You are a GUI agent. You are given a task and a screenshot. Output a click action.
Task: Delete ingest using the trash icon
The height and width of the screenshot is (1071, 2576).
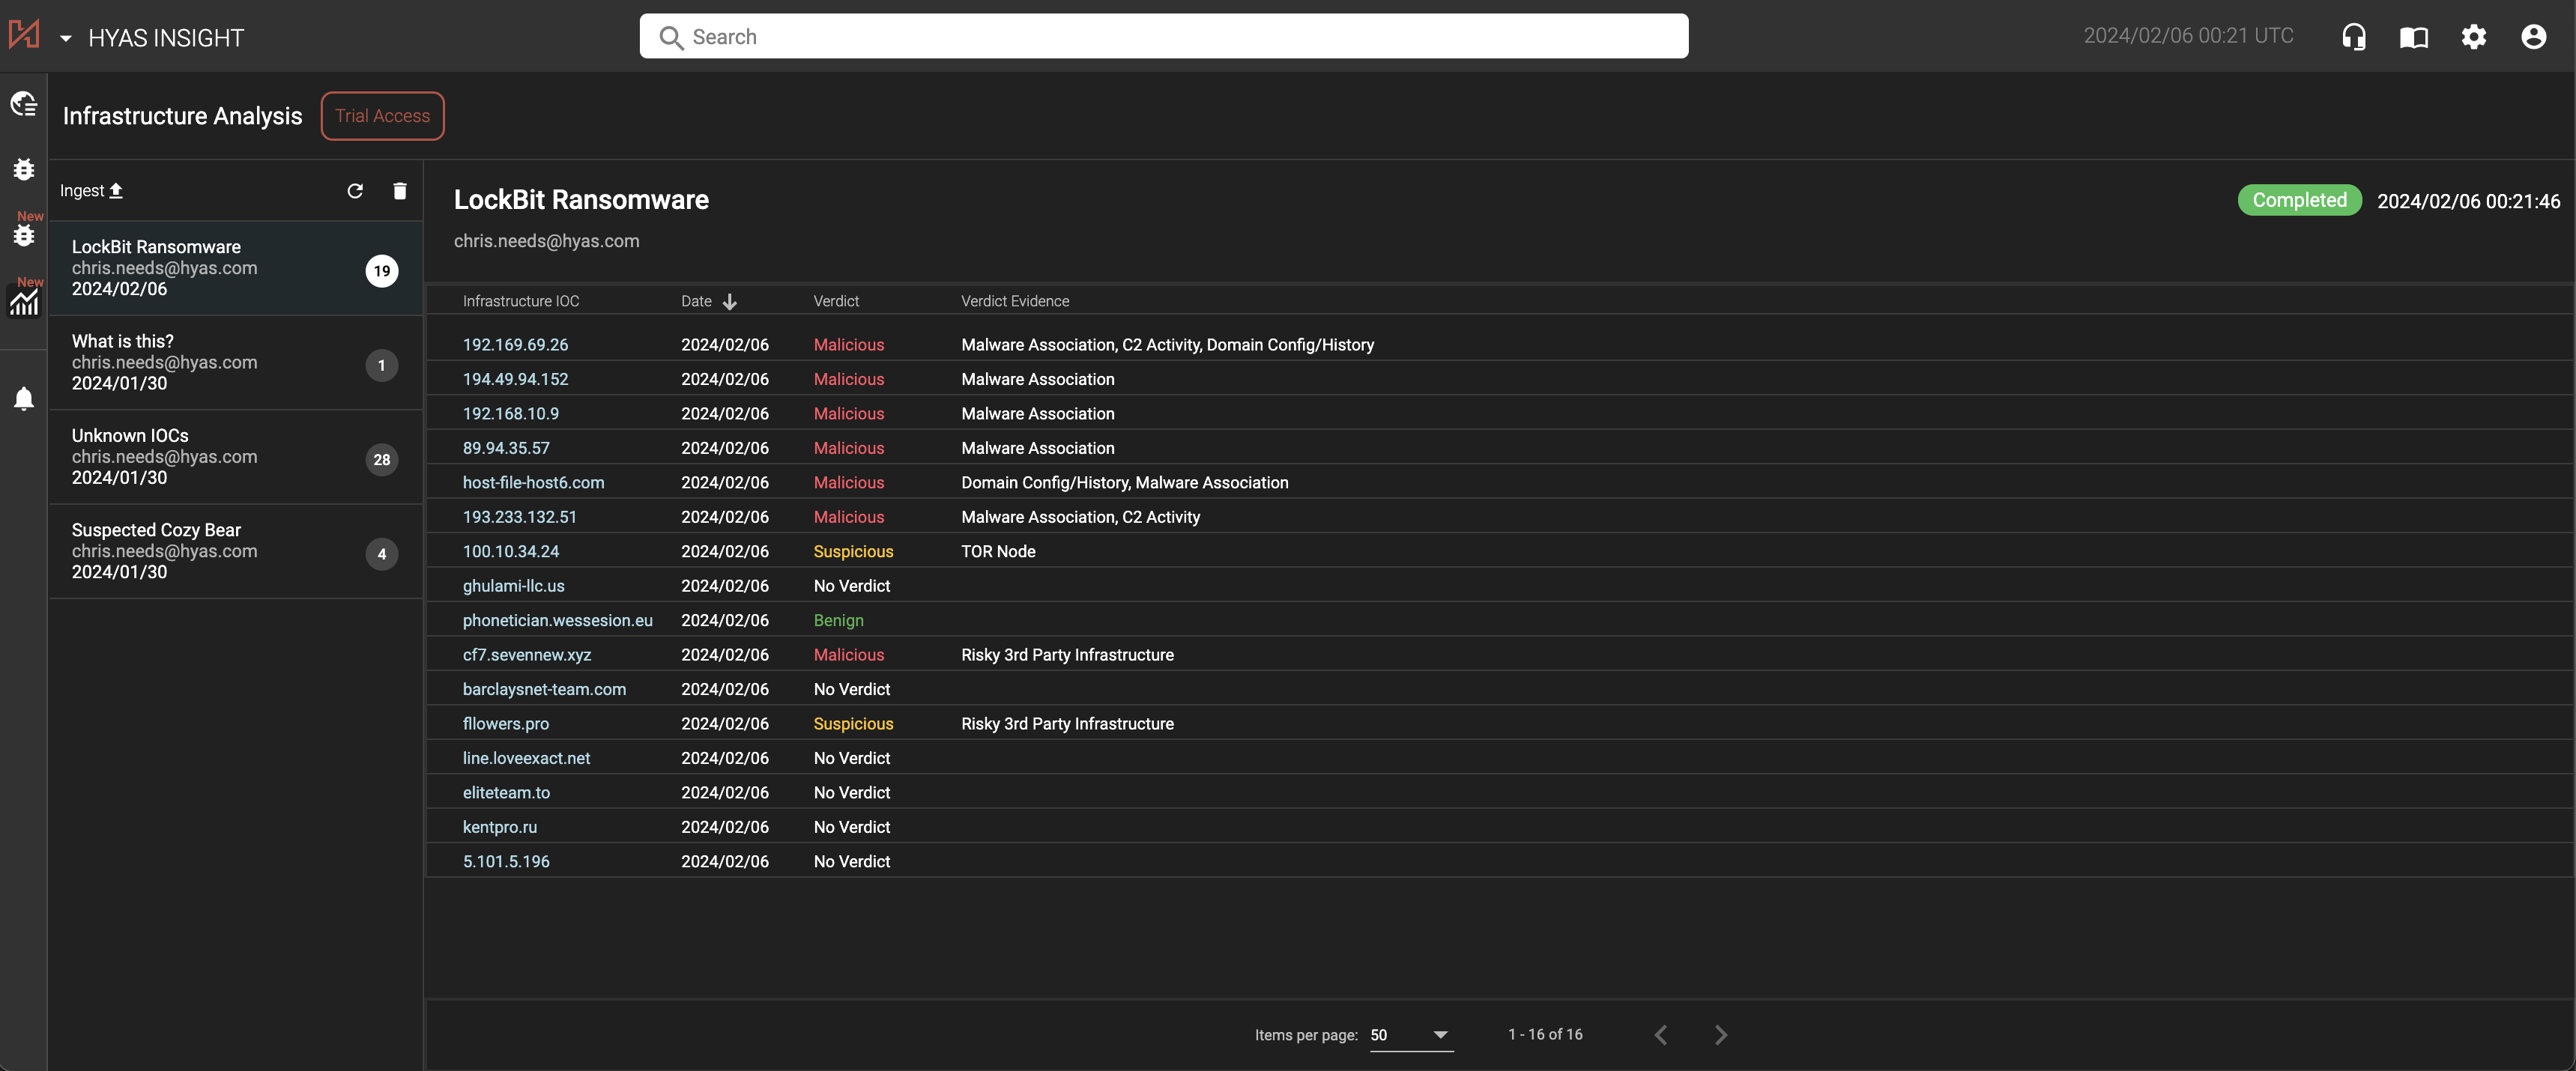[x=400, y=190]
